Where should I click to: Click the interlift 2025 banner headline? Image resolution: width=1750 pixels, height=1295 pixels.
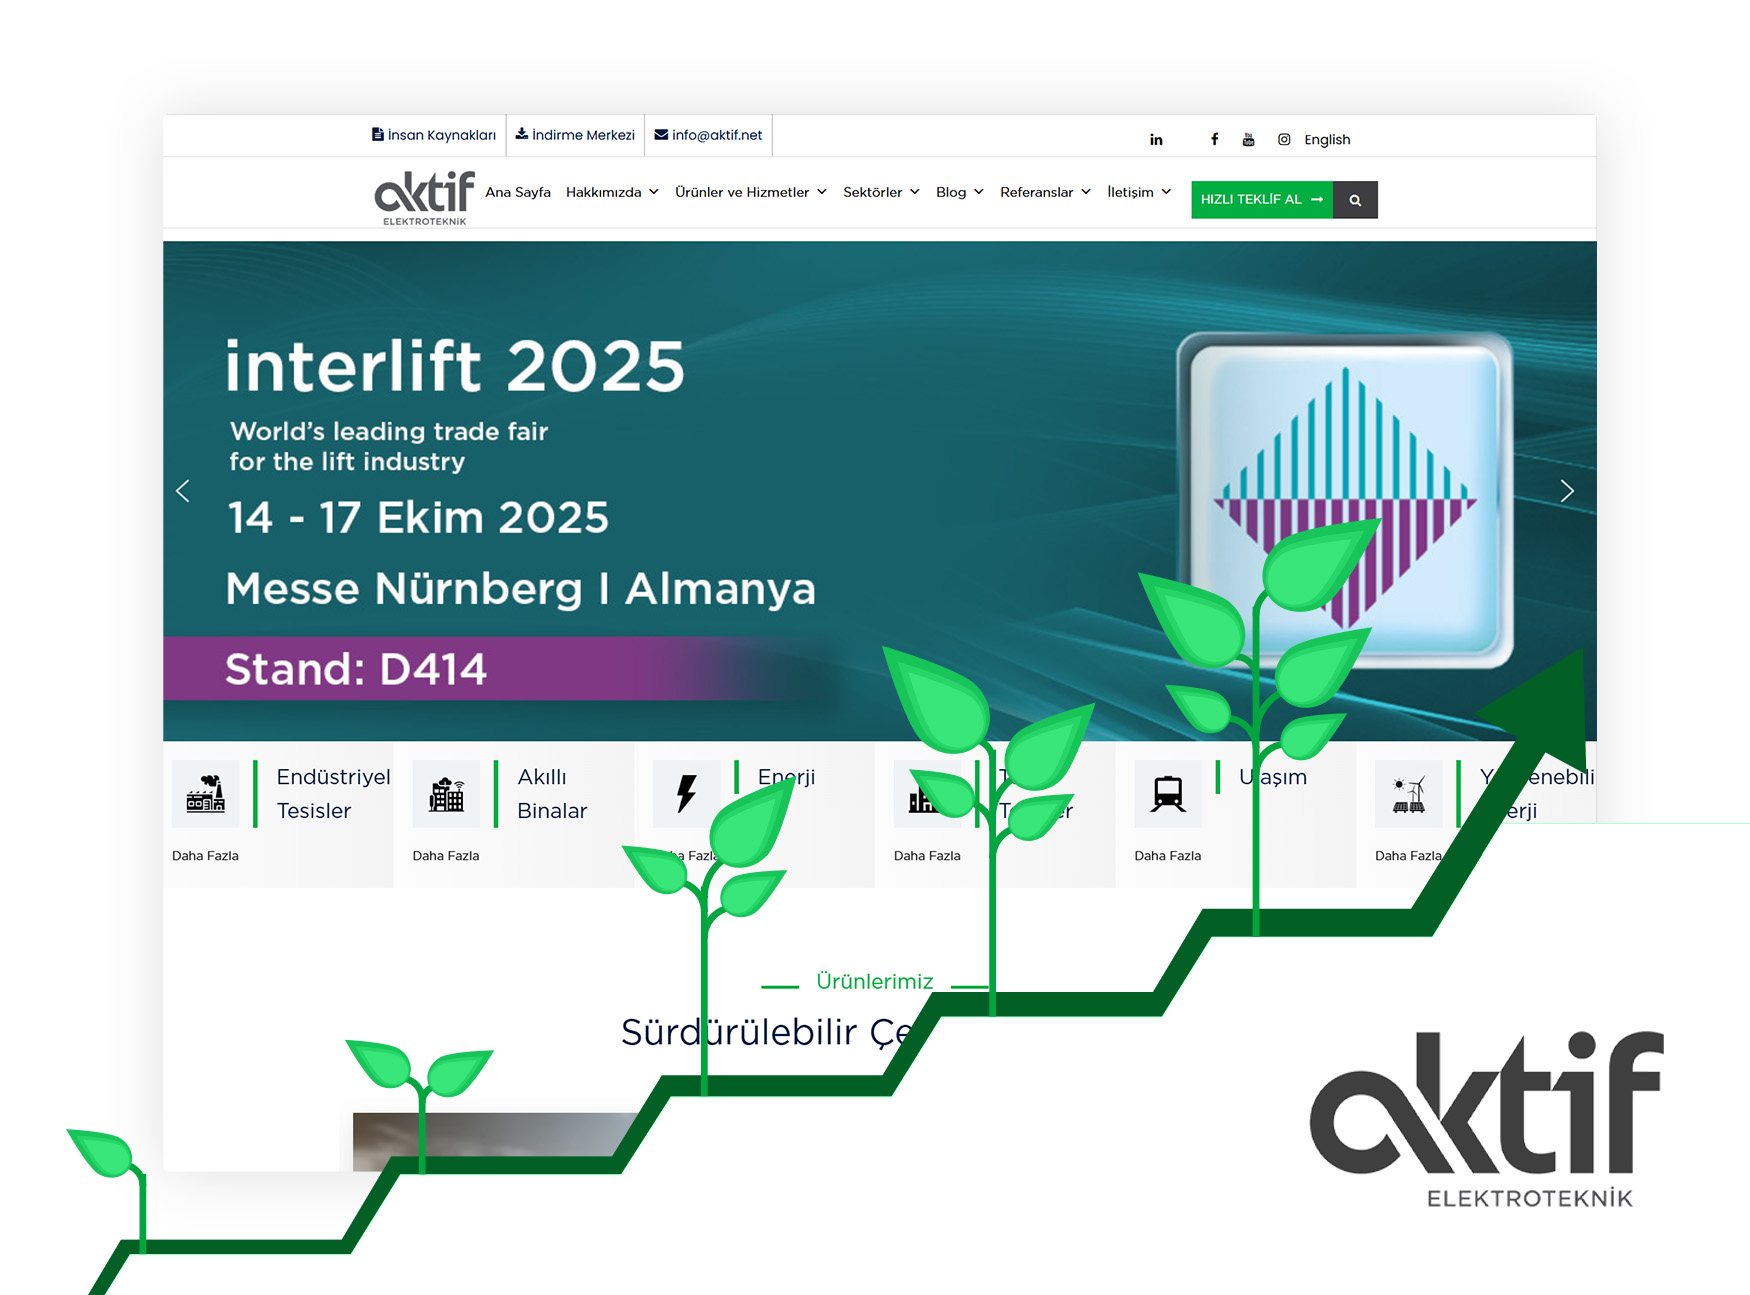pos(455,366)
